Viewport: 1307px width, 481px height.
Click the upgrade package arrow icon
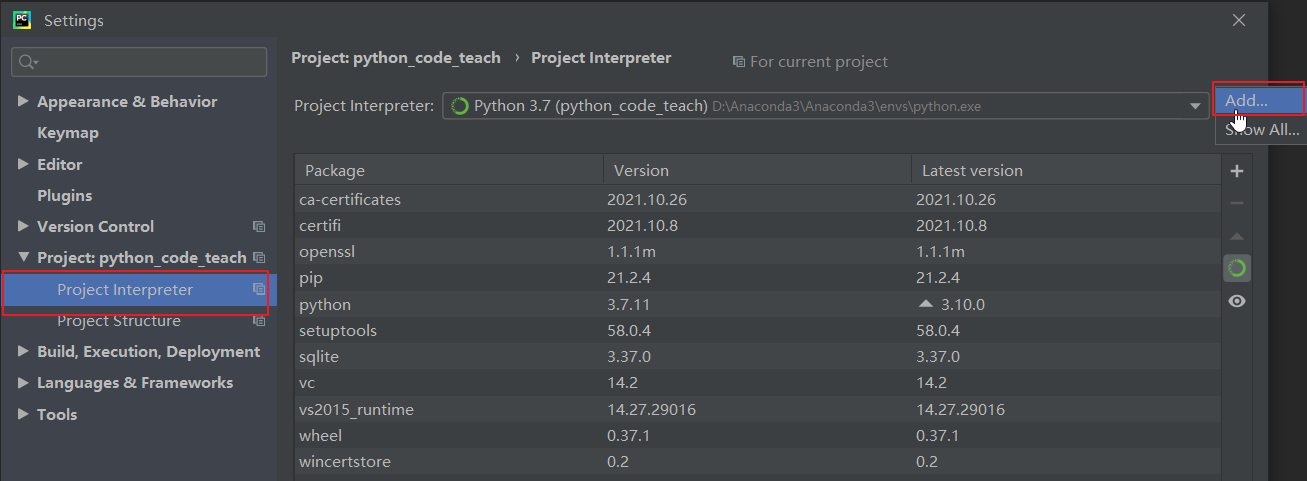pyautogui.click(x=1237, y=236)
